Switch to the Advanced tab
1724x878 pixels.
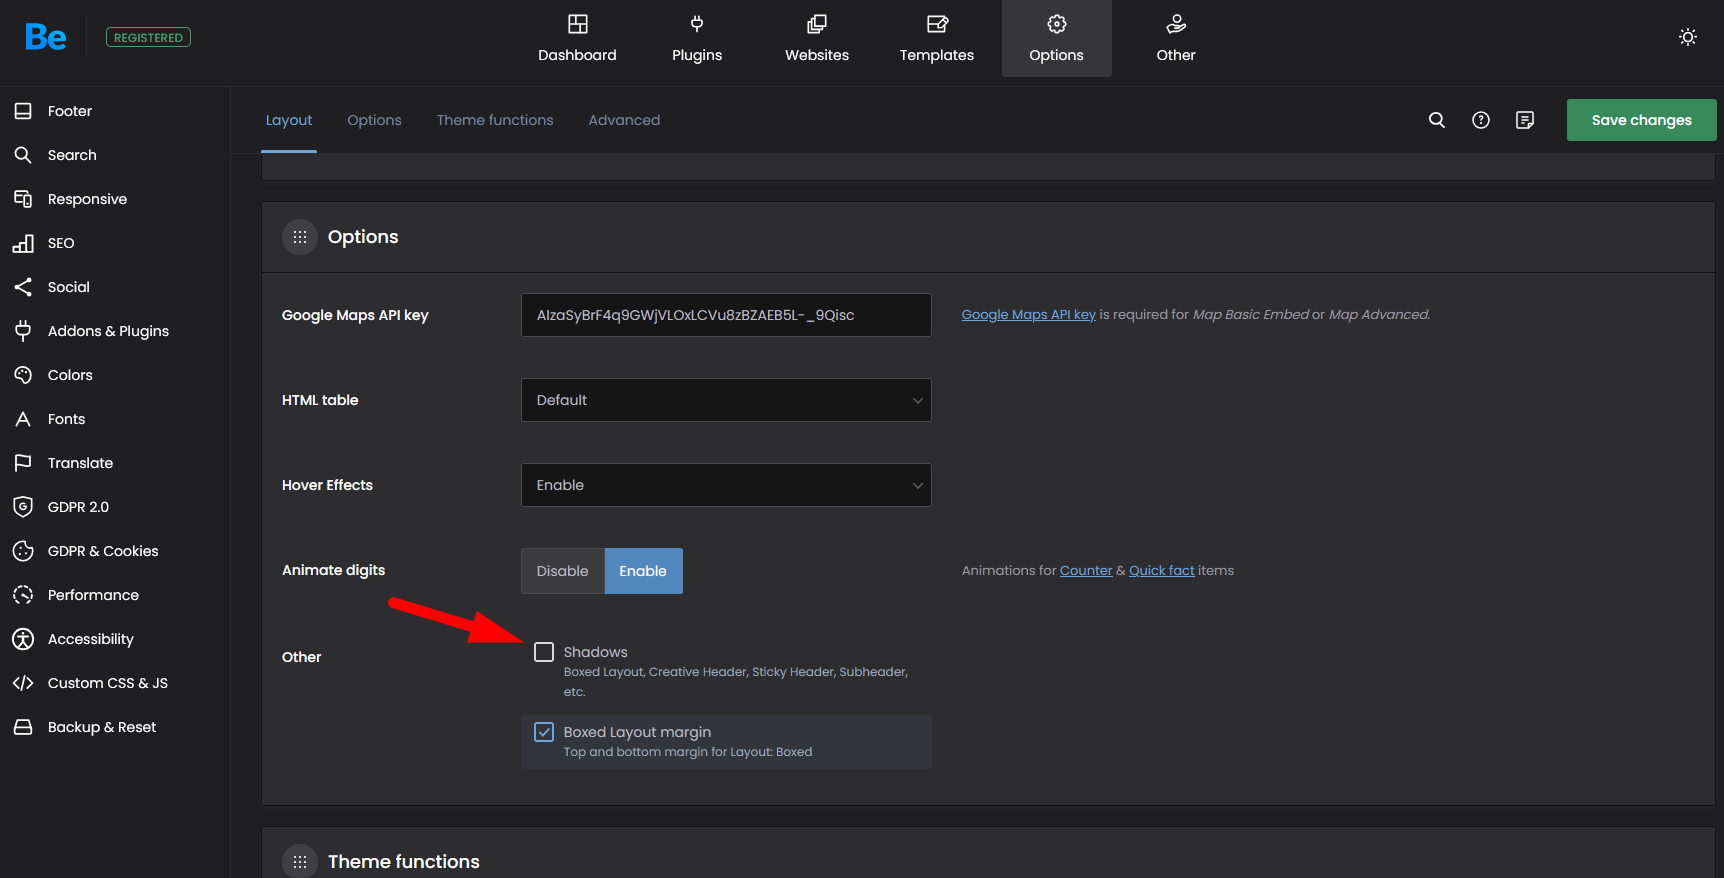point(624,120)
